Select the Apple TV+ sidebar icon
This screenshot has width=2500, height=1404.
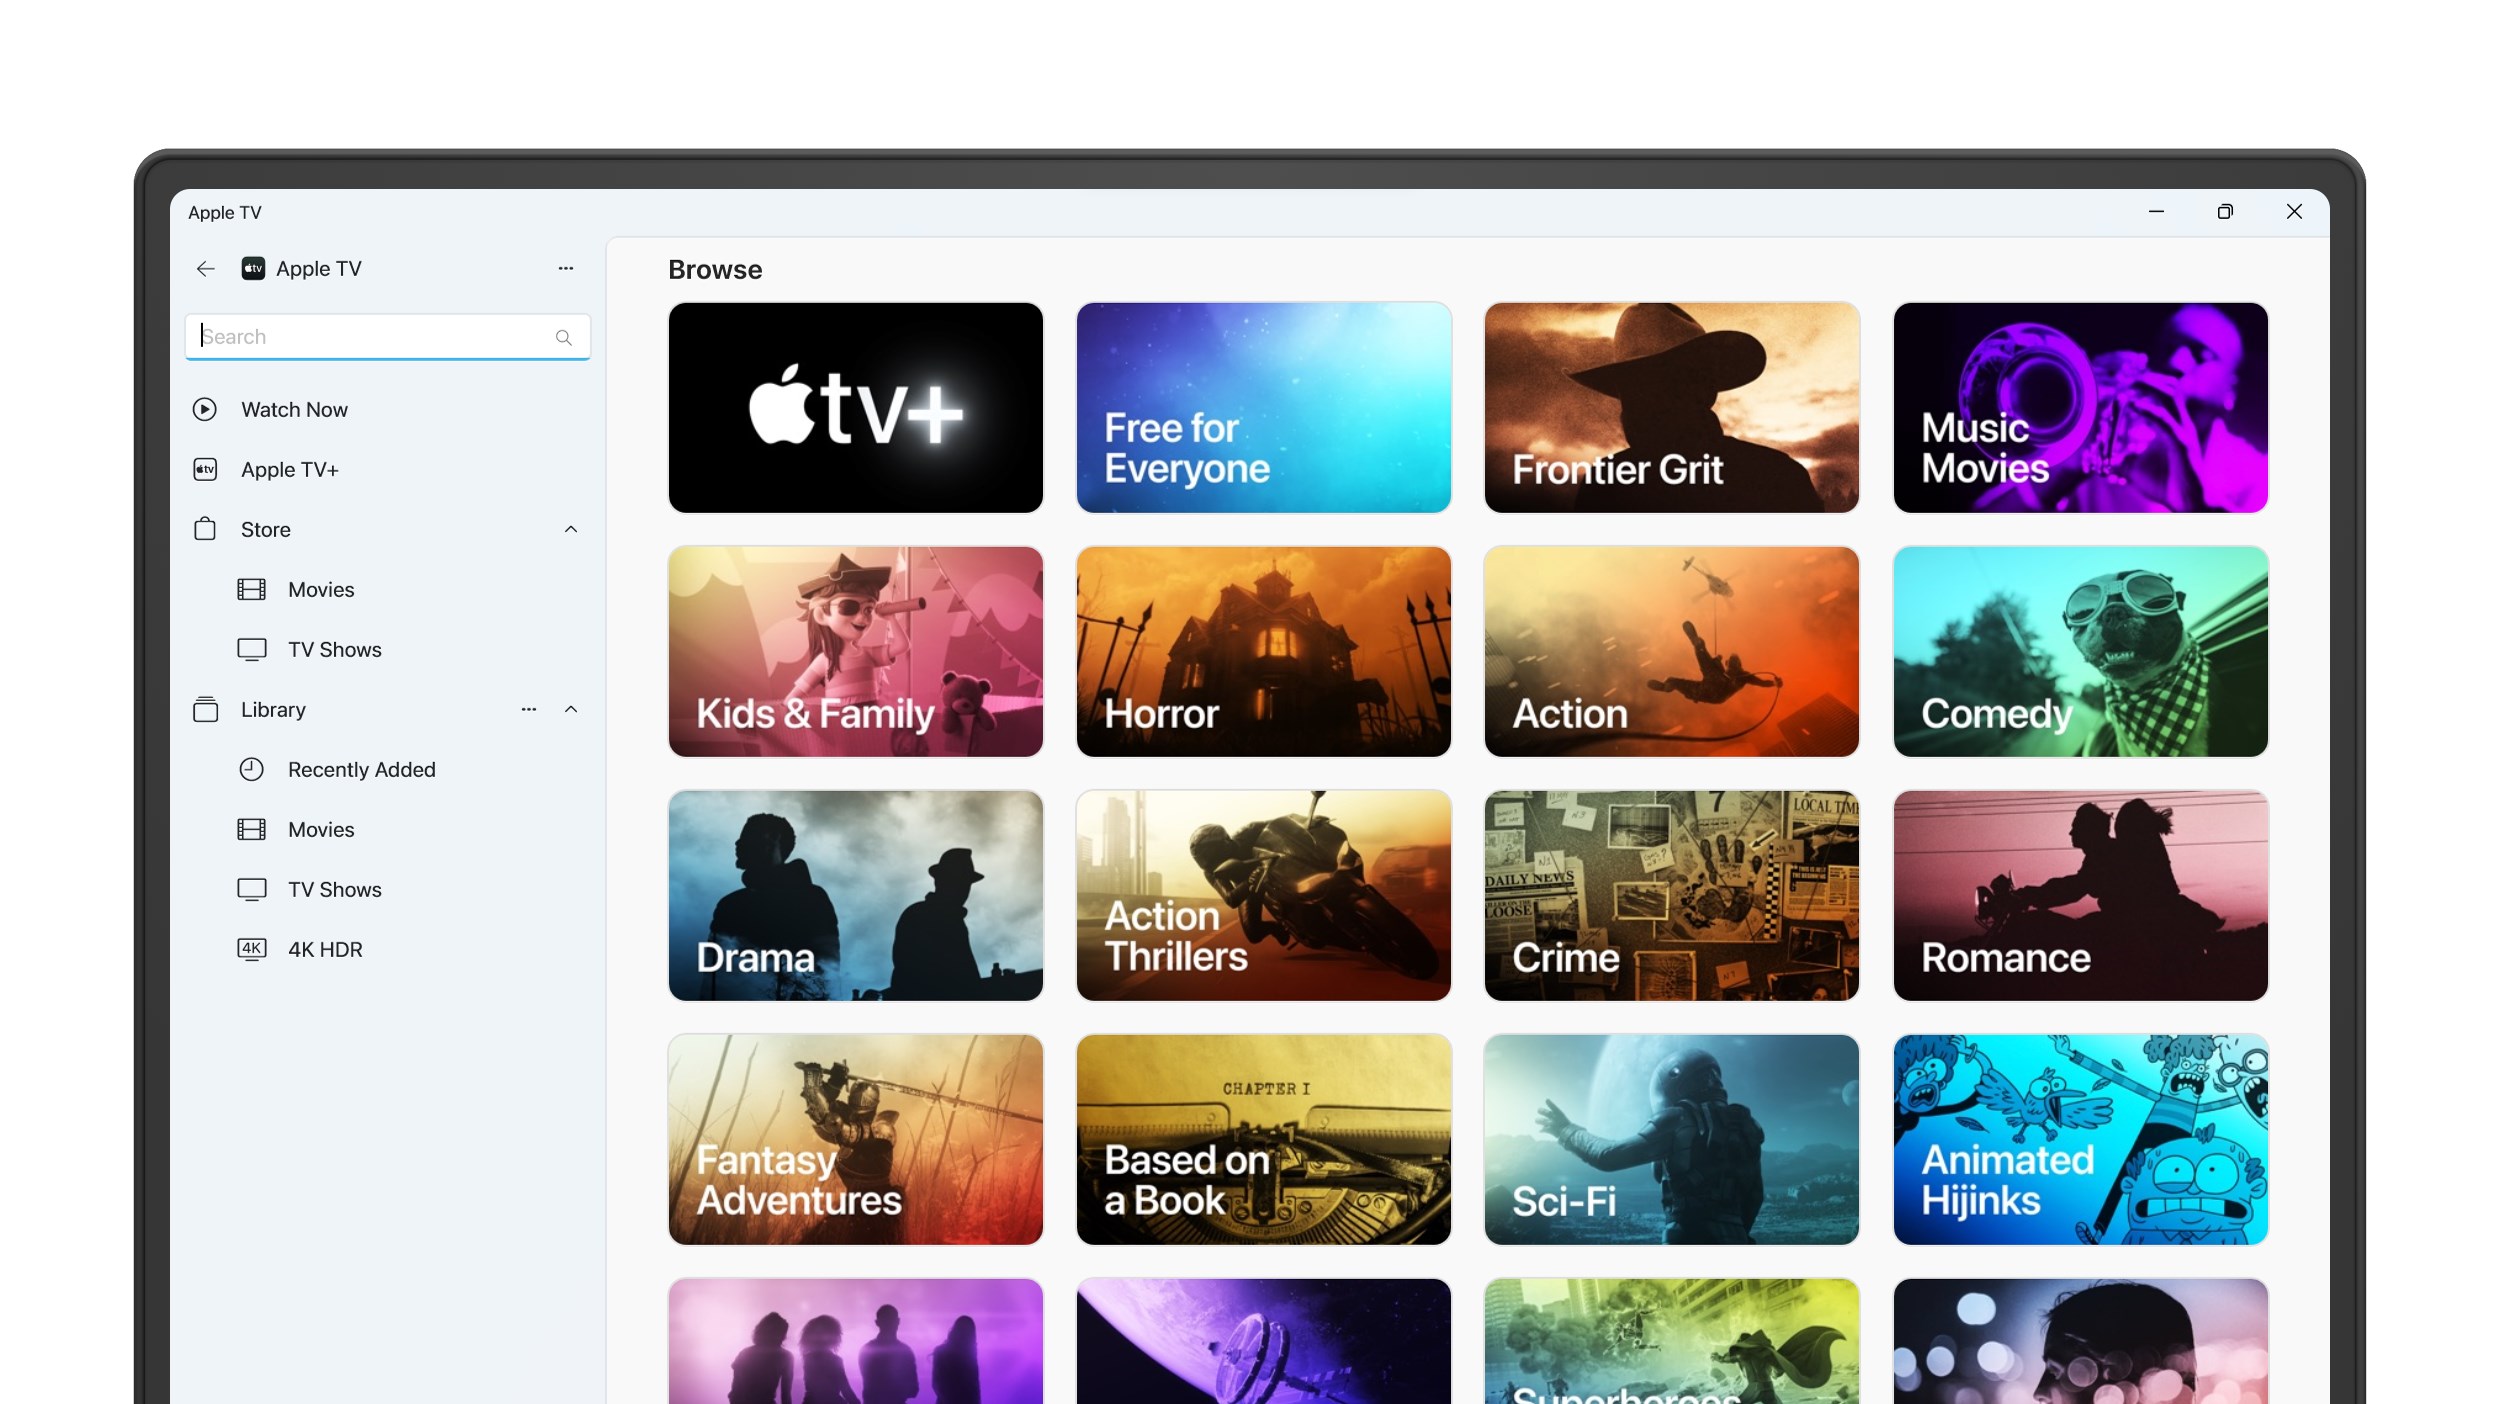pyautogui.click(x=206, y=470)
